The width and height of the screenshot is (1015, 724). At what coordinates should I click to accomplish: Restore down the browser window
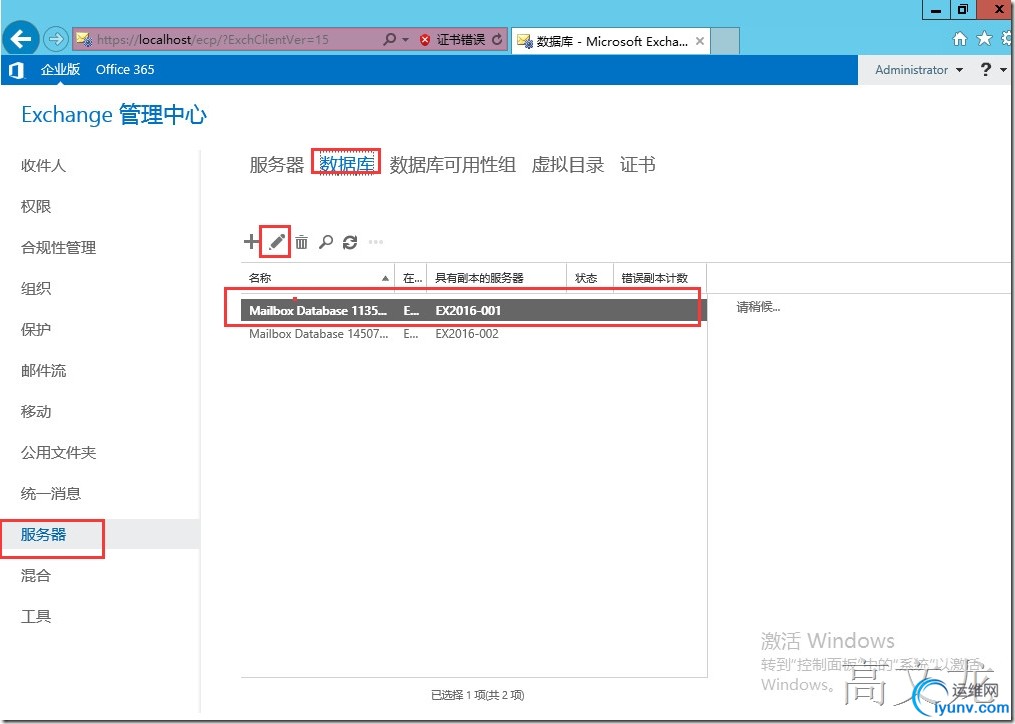click(x=963, y=10)
